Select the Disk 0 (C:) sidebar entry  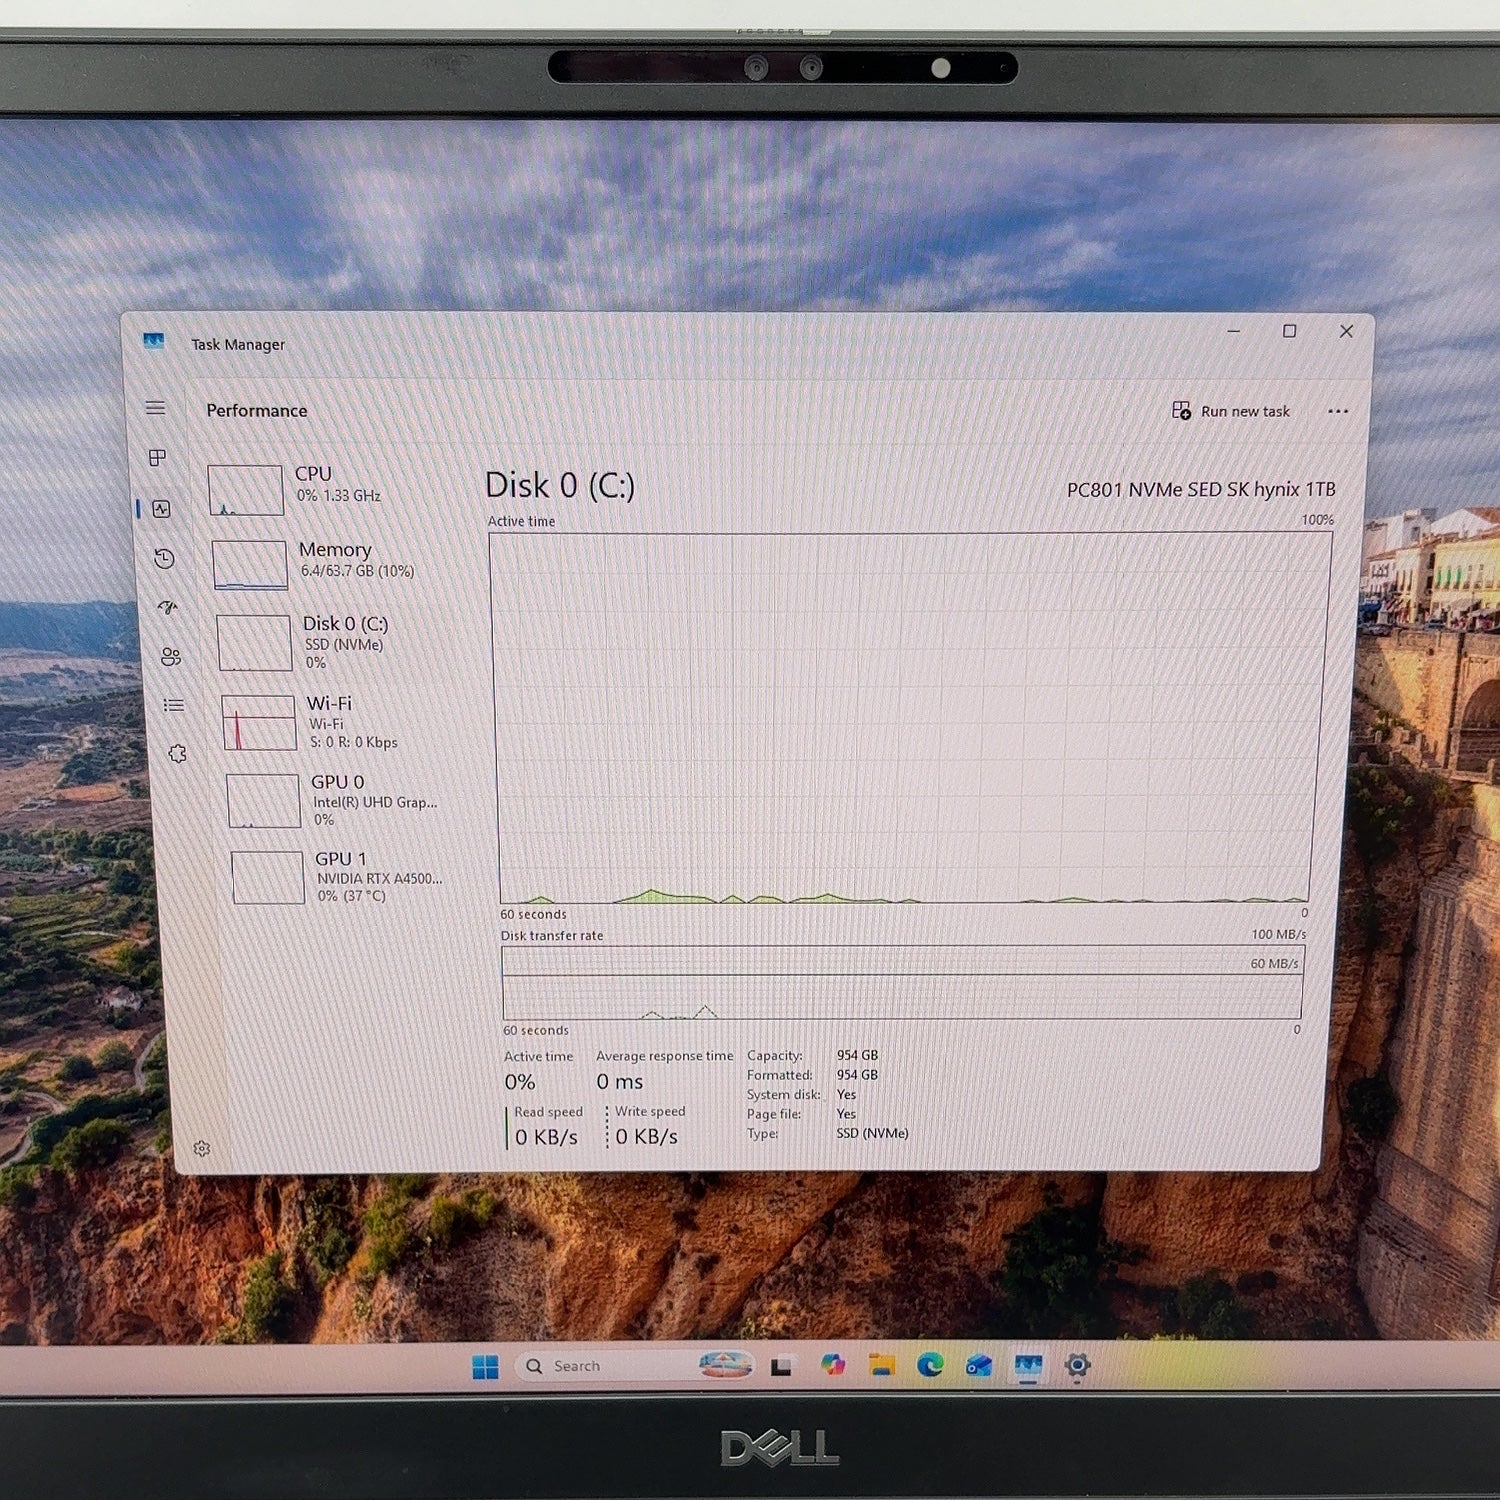(x=332, y=641)
